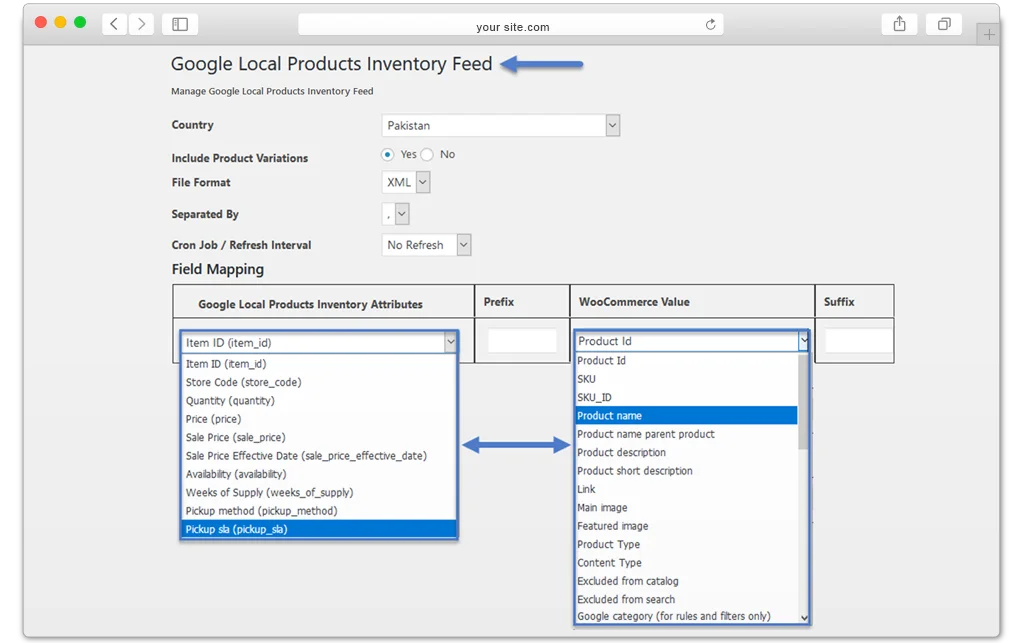Choose Quantity (quantity) option
This screenshot has height=643, width=1024.
pyautogui.click(x=319, y=400)
